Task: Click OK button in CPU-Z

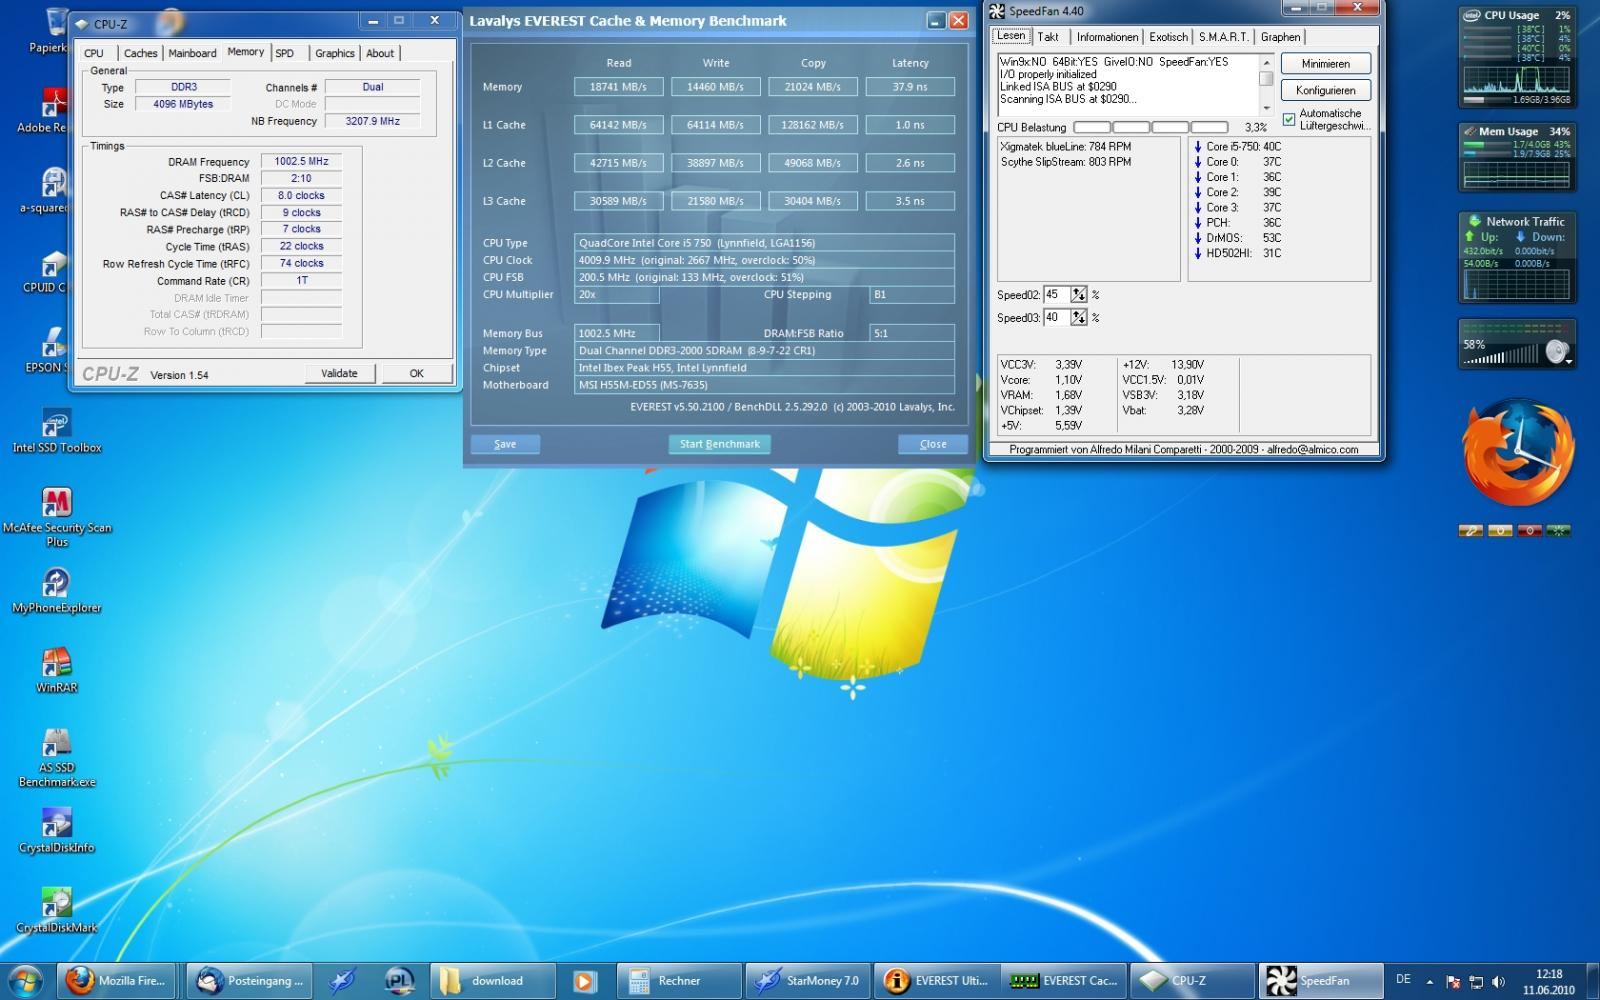Action: click(417, 373)
